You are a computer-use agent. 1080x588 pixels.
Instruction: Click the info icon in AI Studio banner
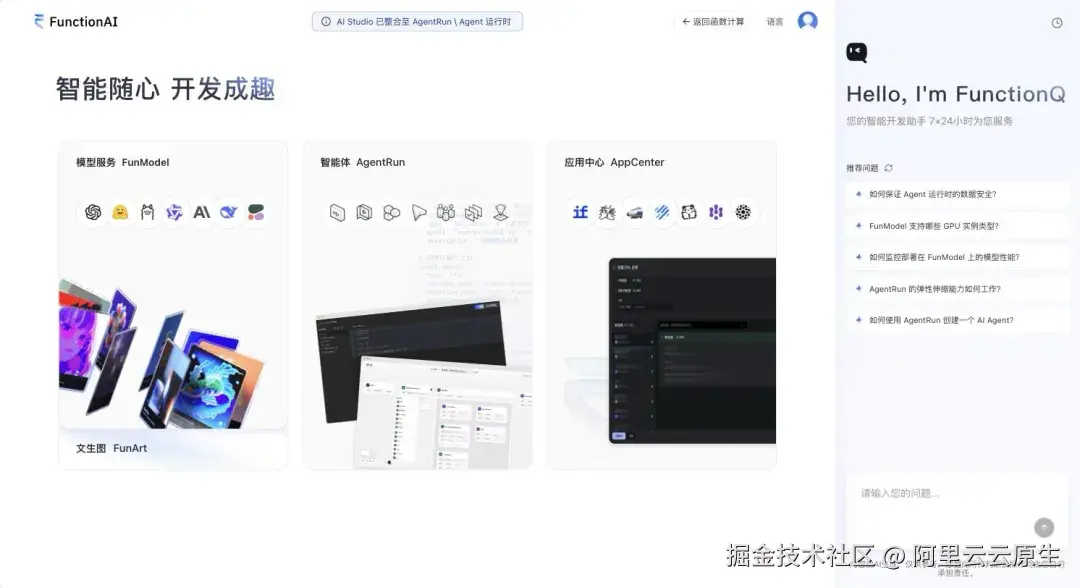(x=326, y=22)
